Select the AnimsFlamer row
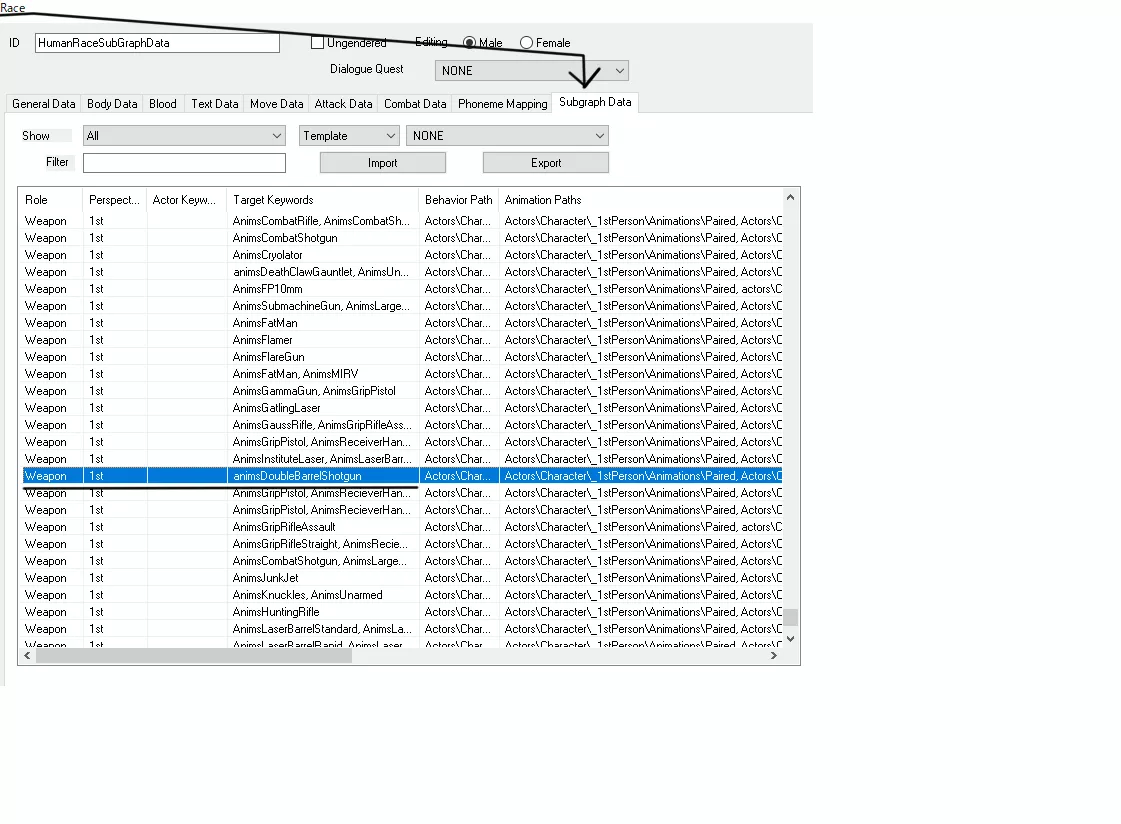This screenshot has width=1121, height=824. click(x=403, y=340)
